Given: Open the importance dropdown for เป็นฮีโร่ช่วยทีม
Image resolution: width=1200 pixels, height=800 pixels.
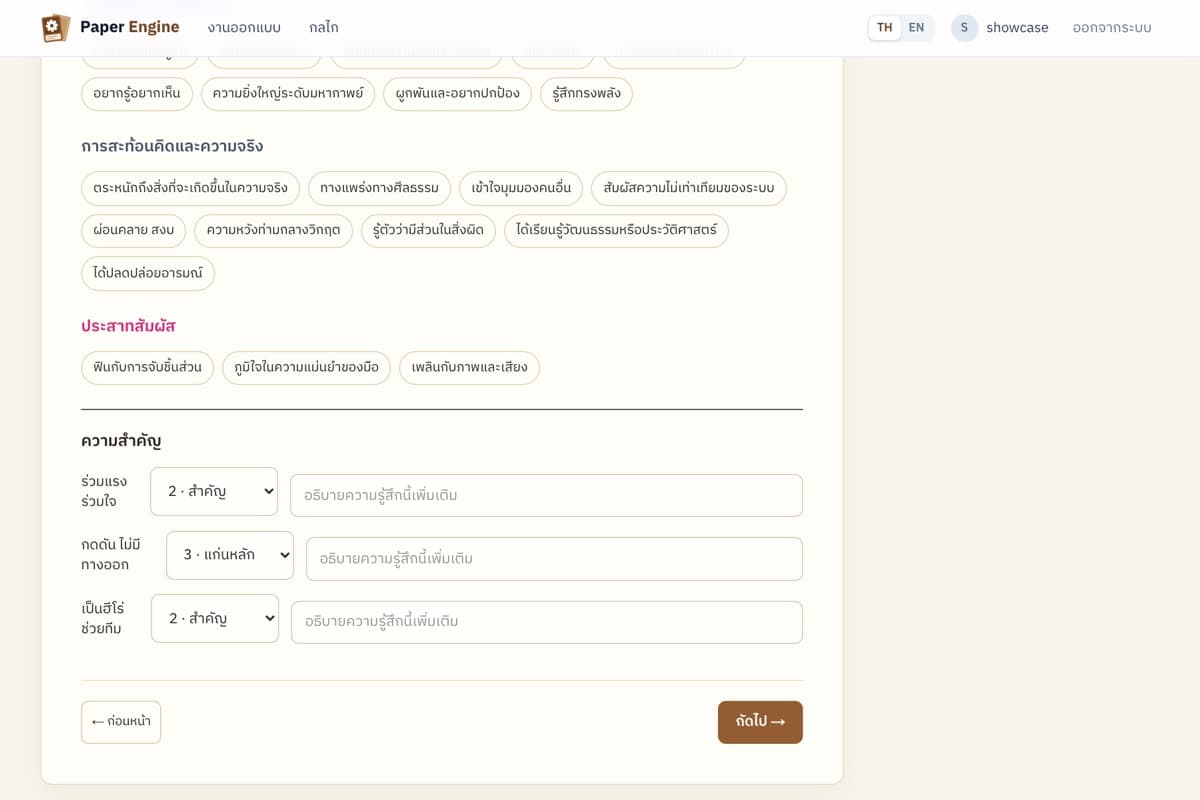Looking at the screenshot, I should [215, 619].
